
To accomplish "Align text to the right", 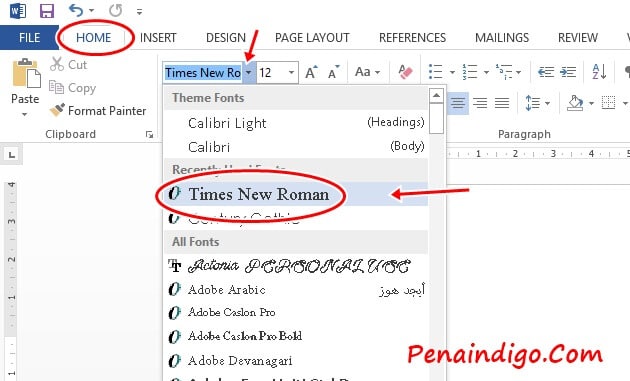I will click(480, 103).
